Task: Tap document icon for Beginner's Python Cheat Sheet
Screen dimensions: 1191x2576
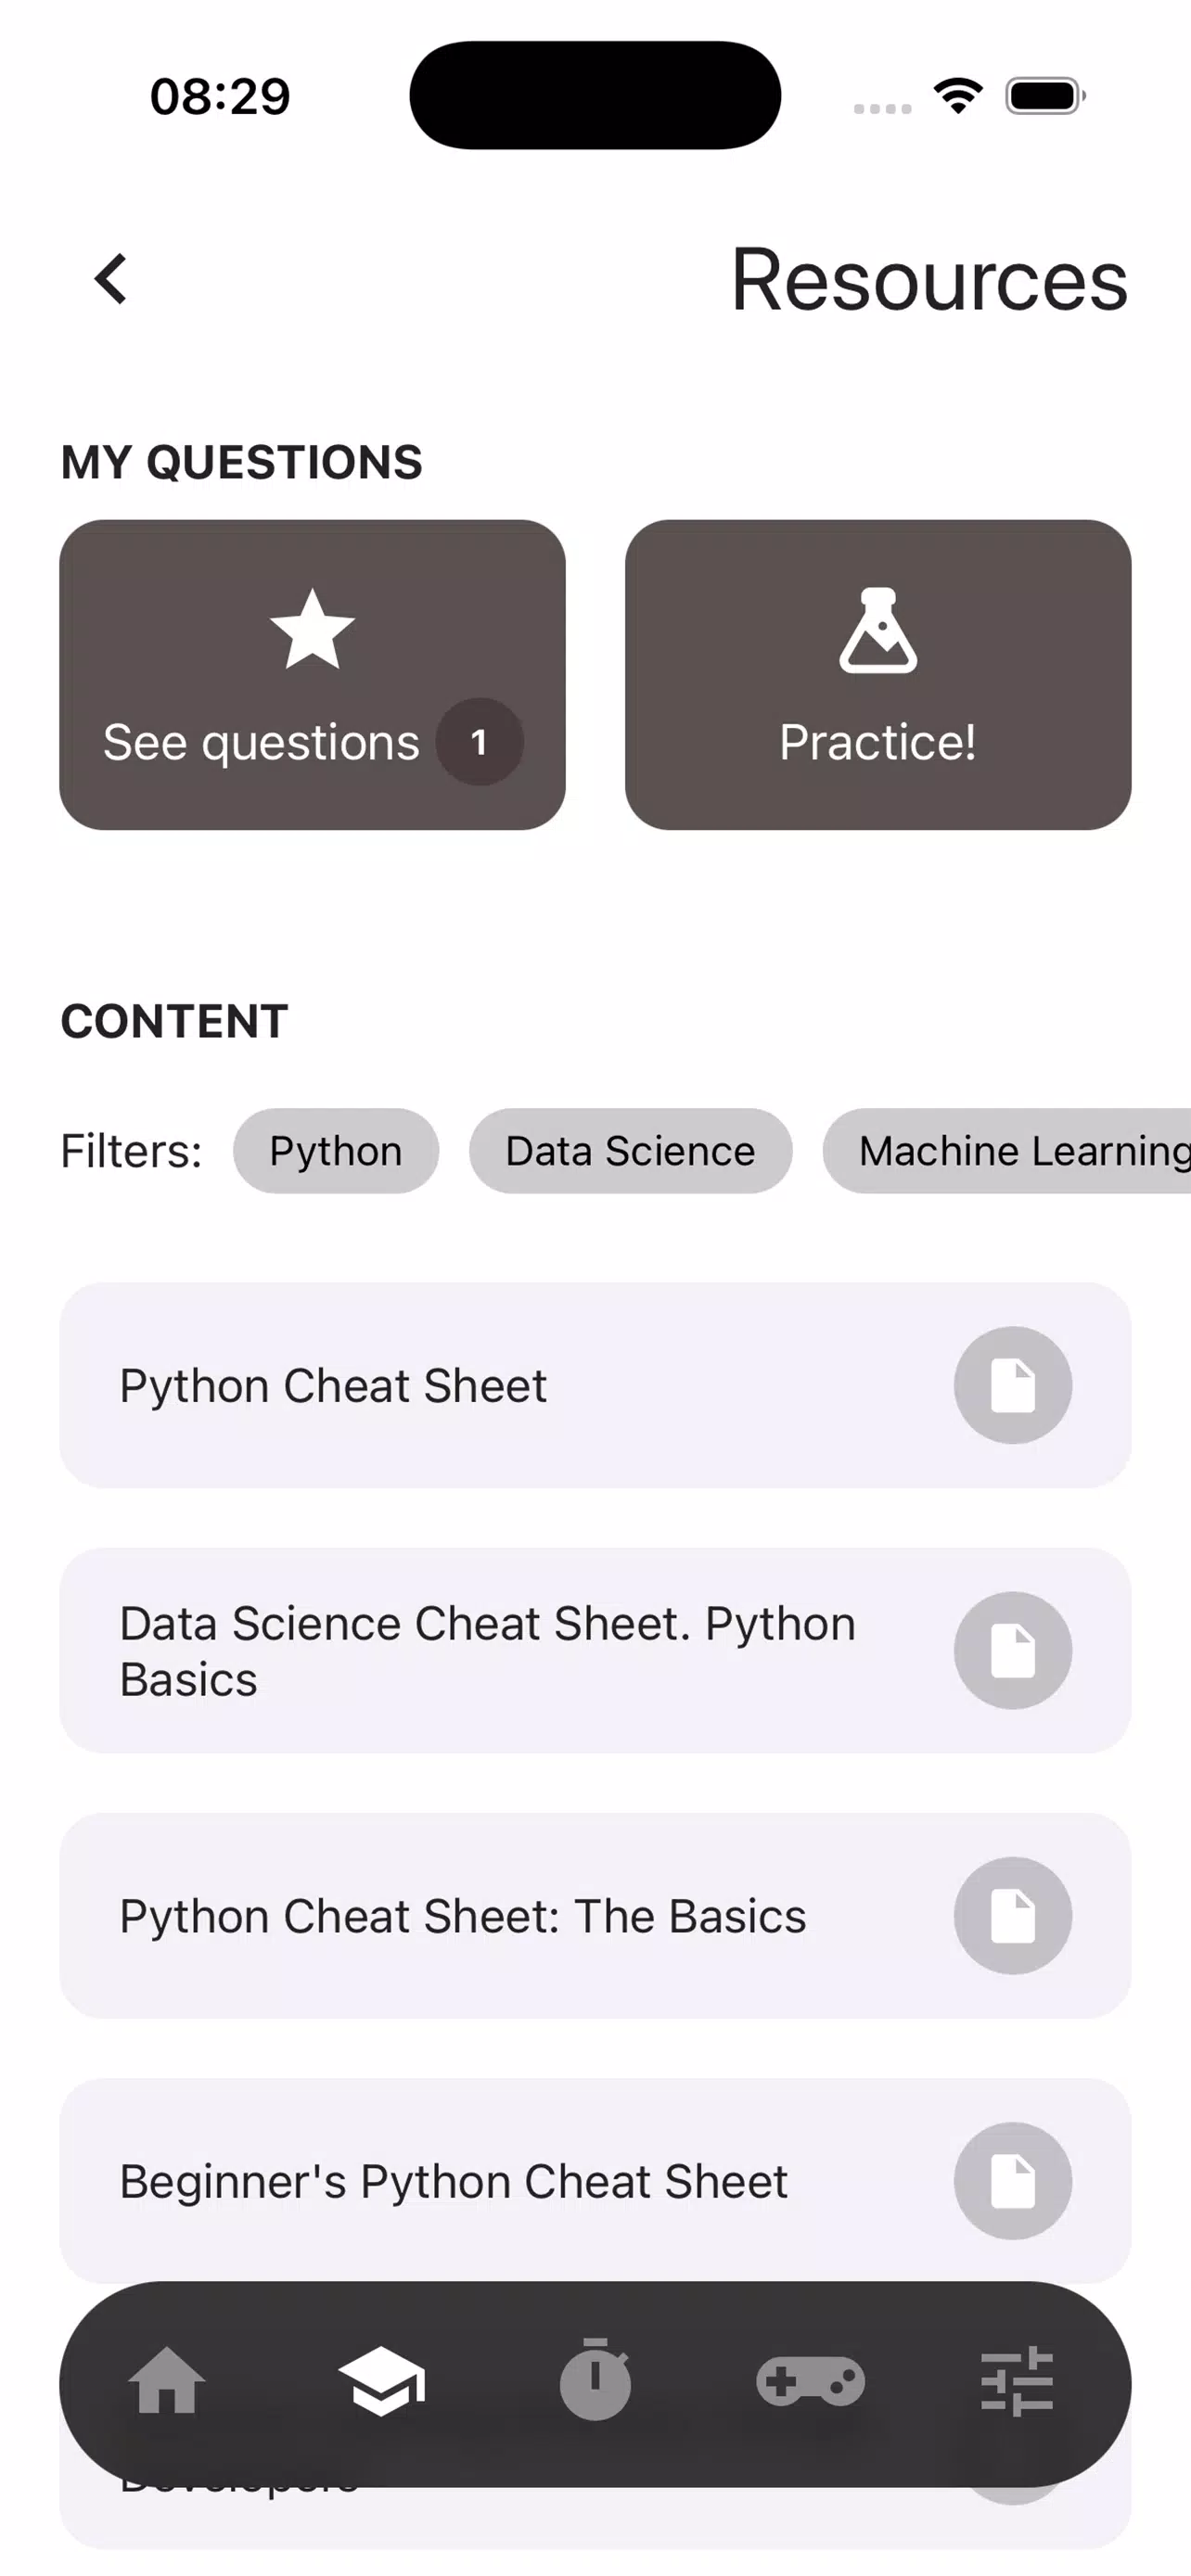Action: point(1013,2181)
